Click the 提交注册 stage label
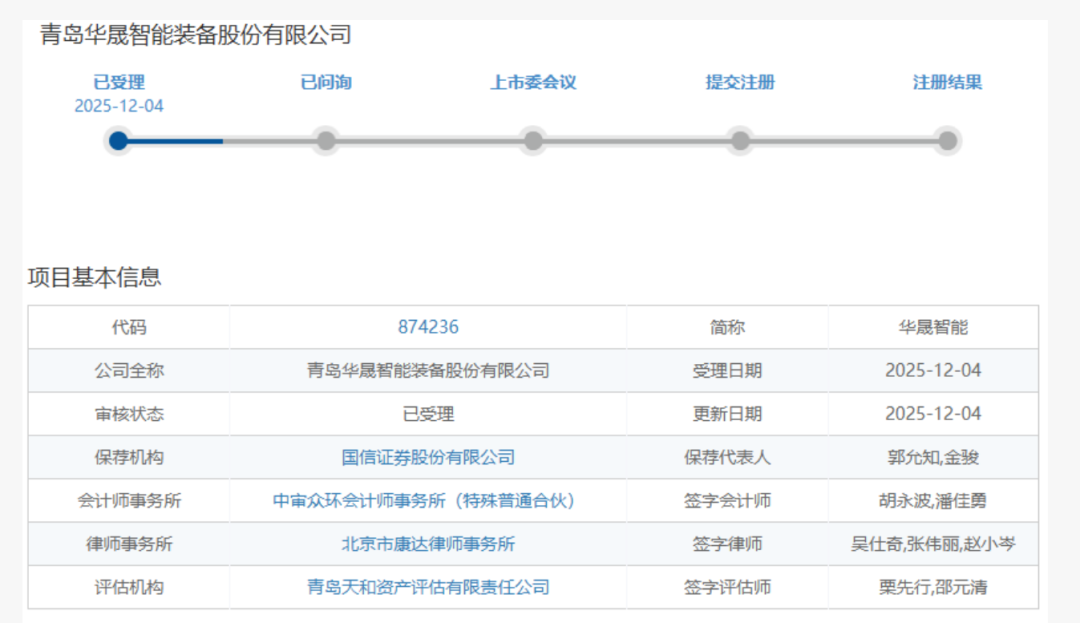Image resolution: width=1080 pixels, height=623 pixels. (739, 82)
